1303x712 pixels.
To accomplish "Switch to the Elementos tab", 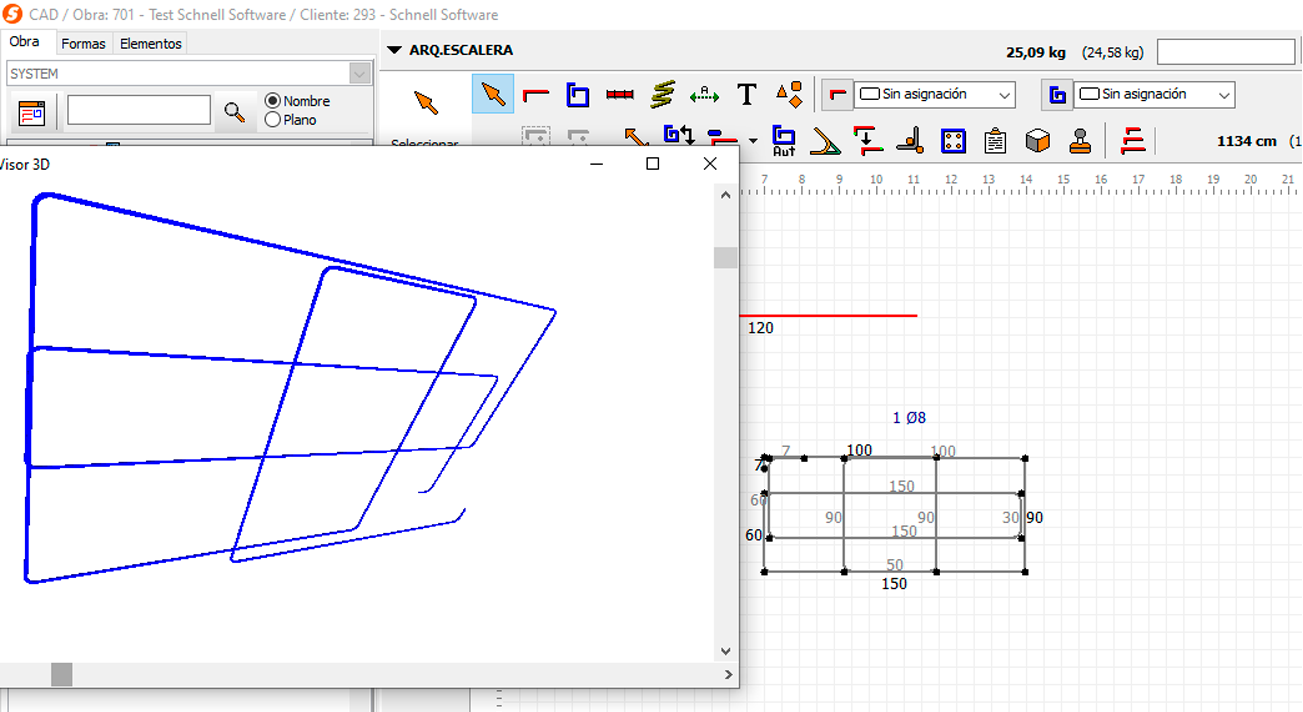I will pos(151,44).
